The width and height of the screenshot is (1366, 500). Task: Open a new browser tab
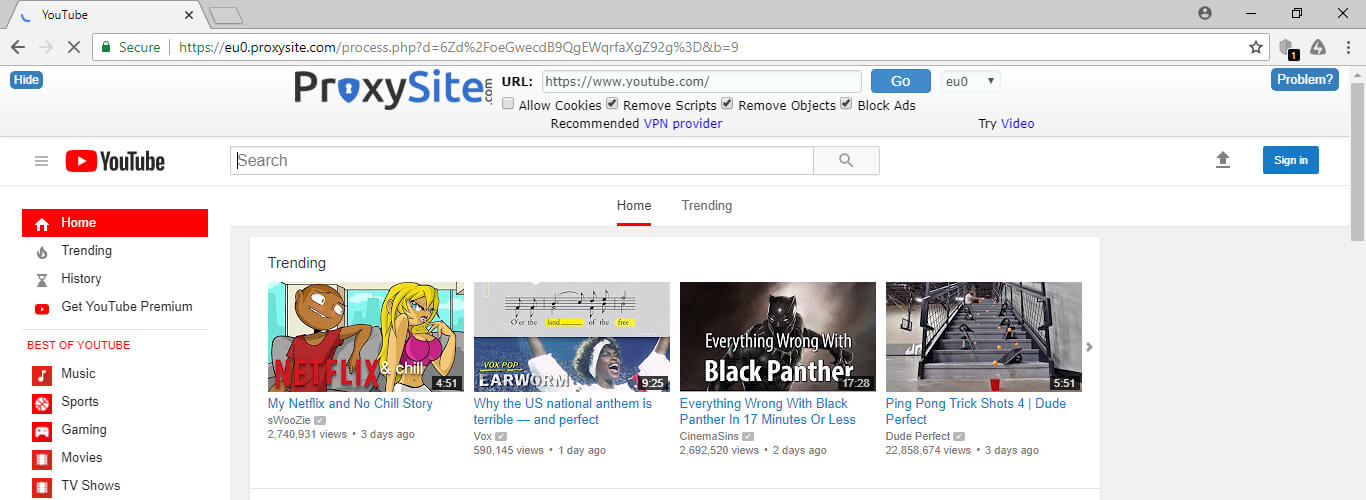click(x=227, y=15)
